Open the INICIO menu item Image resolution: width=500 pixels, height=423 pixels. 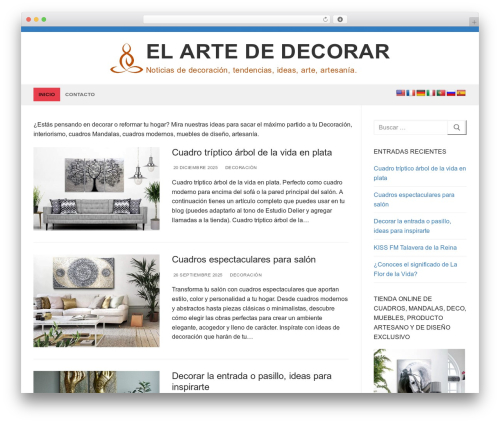[x=47, y=94]
